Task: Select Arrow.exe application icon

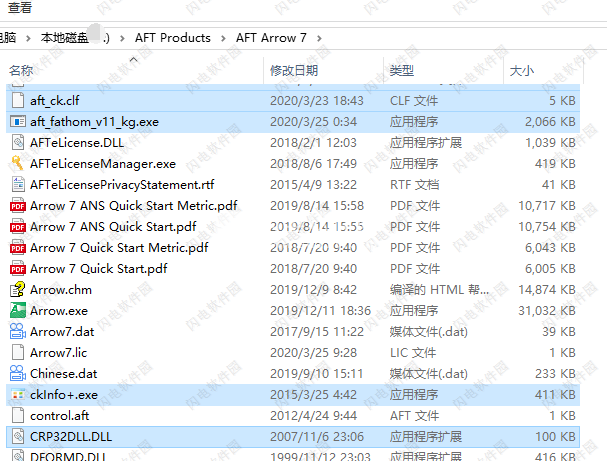Action: click(18, 310)
